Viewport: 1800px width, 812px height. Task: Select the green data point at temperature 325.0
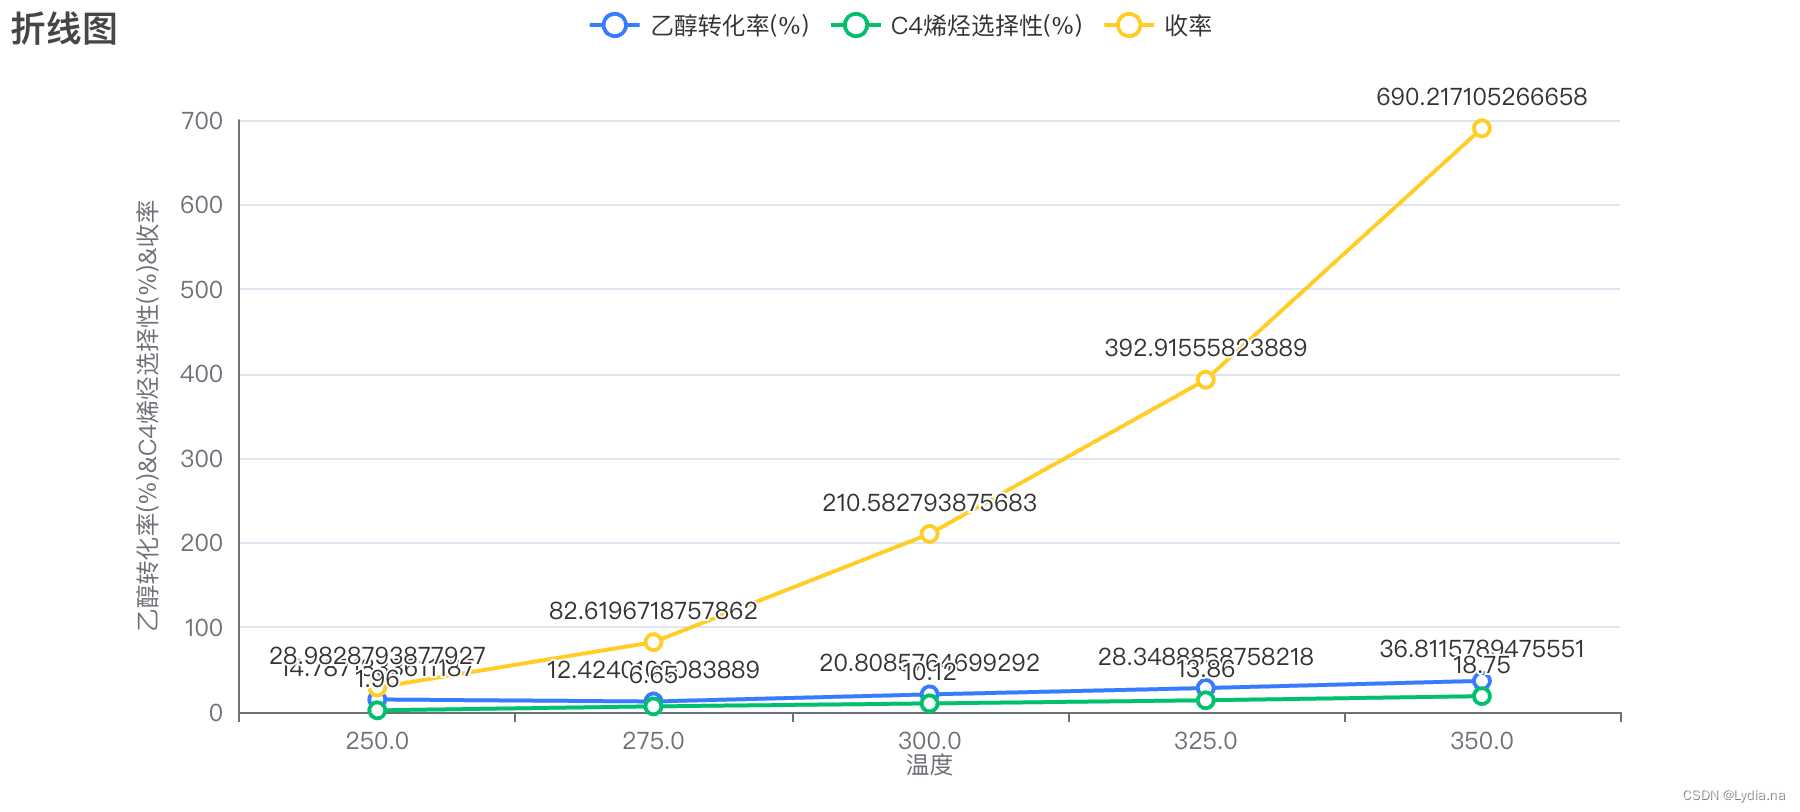[1206, 700]
